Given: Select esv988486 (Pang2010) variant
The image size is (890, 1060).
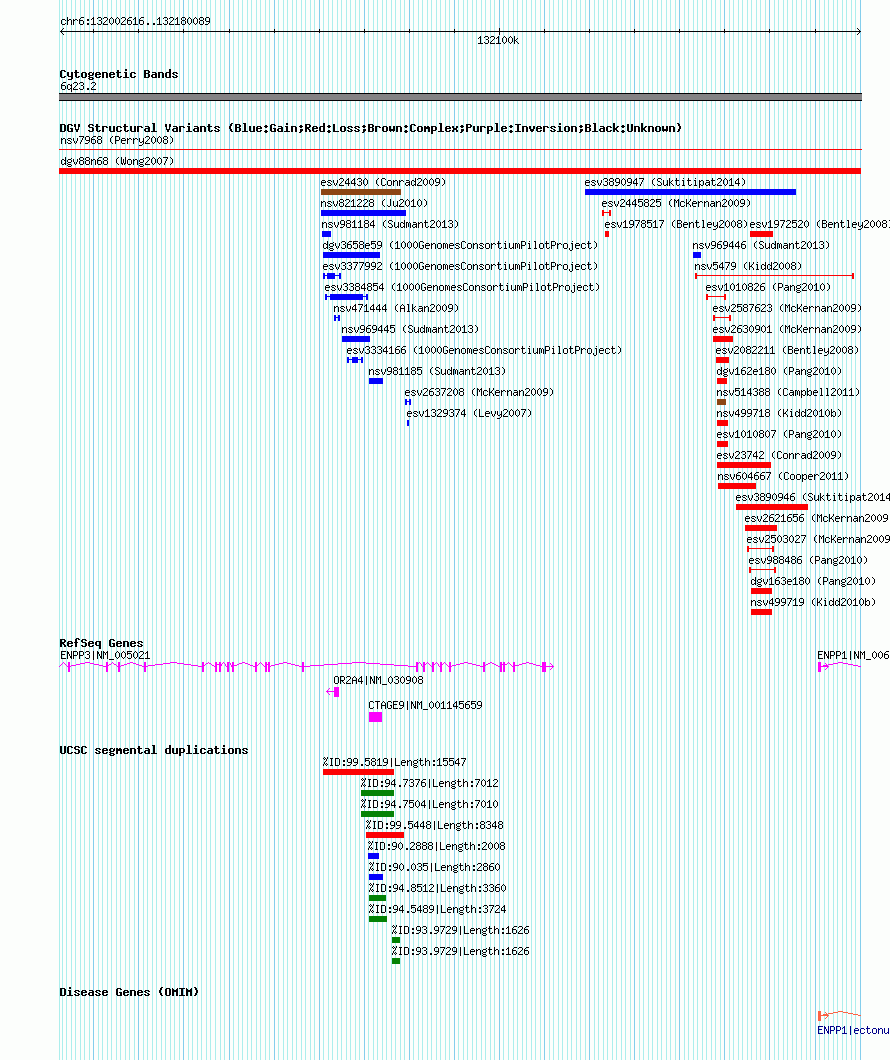Looking at the screenshot, I should 808,560.
